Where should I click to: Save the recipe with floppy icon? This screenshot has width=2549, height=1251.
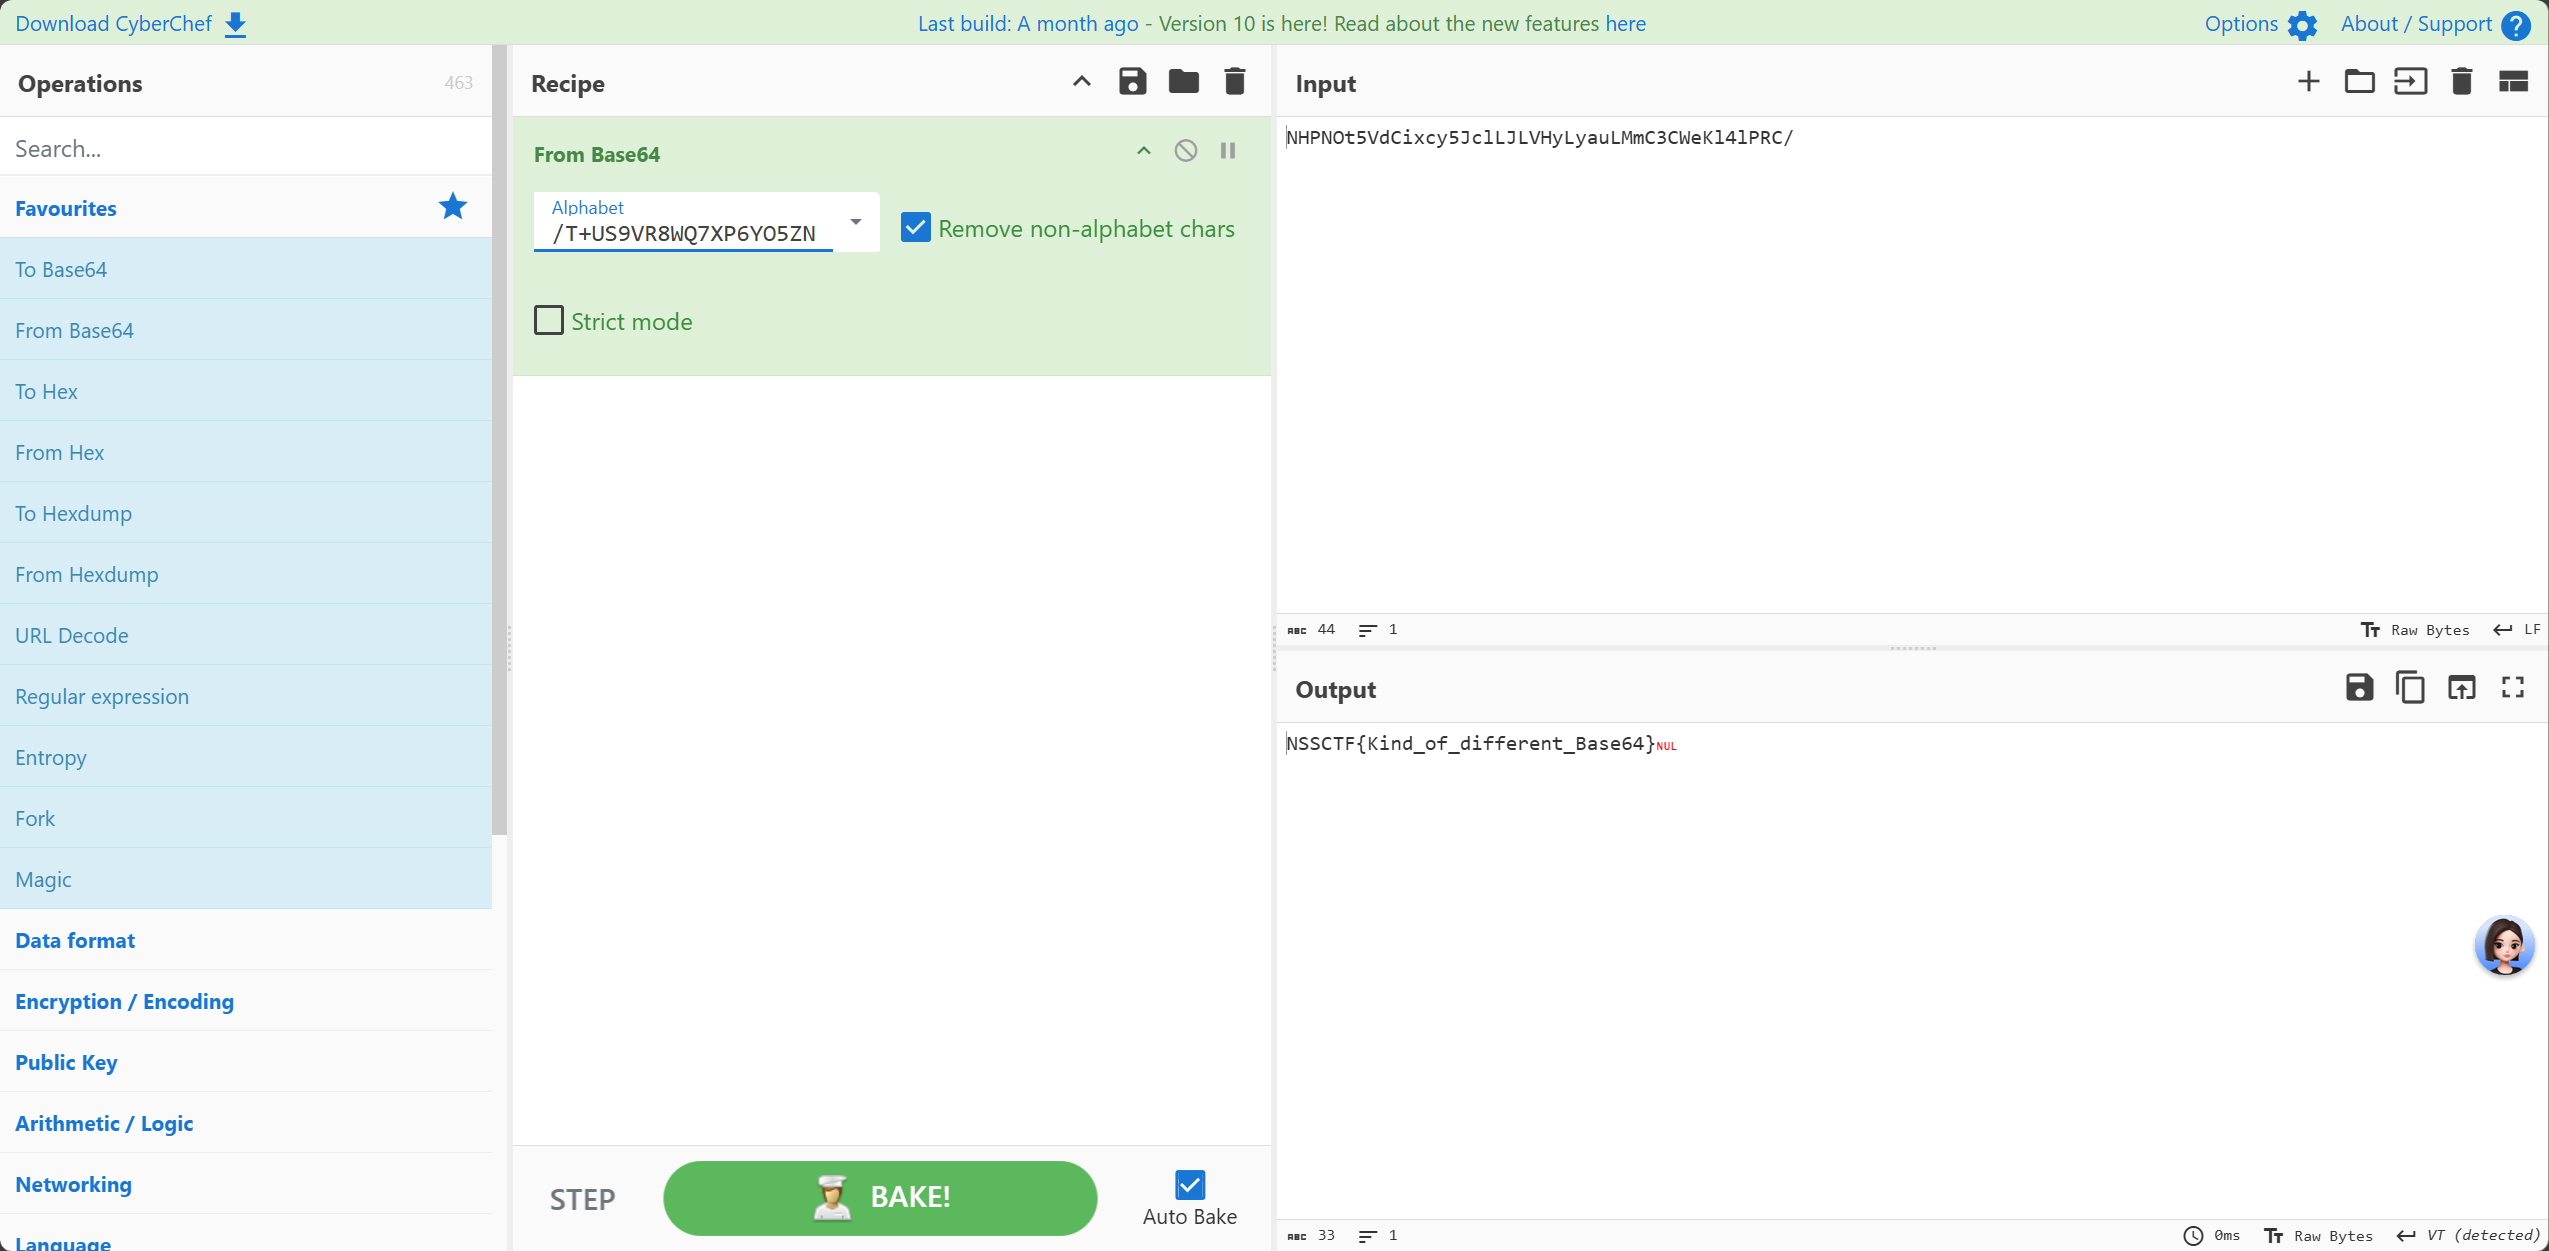(1132, 82)
